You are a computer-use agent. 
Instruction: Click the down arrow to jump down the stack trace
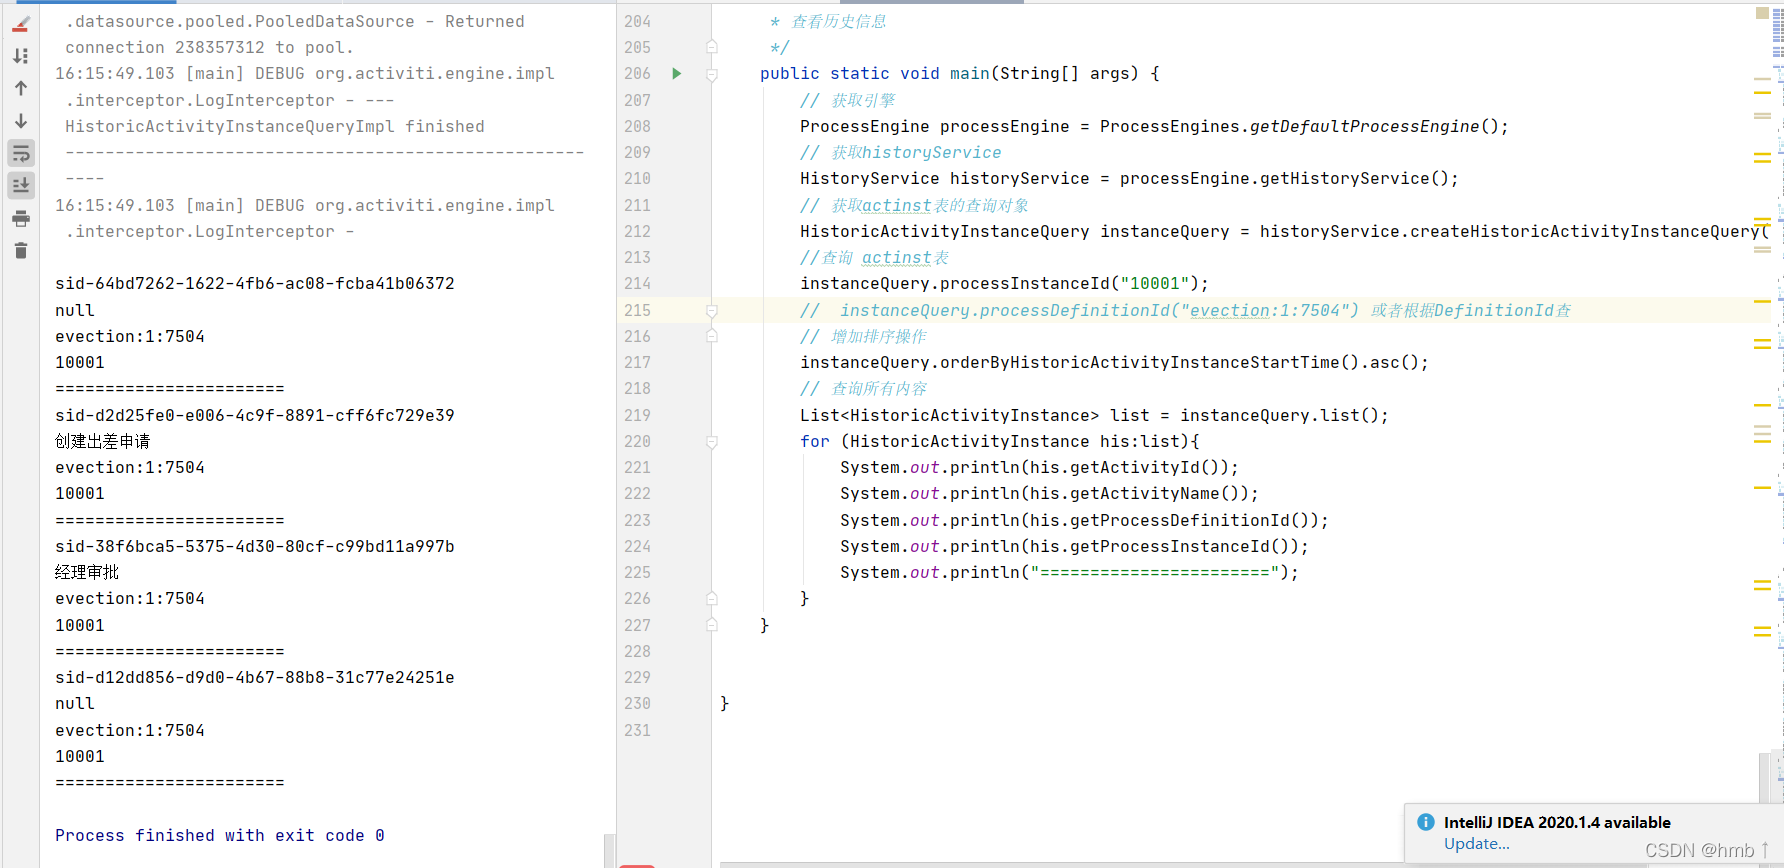[21, 121]
